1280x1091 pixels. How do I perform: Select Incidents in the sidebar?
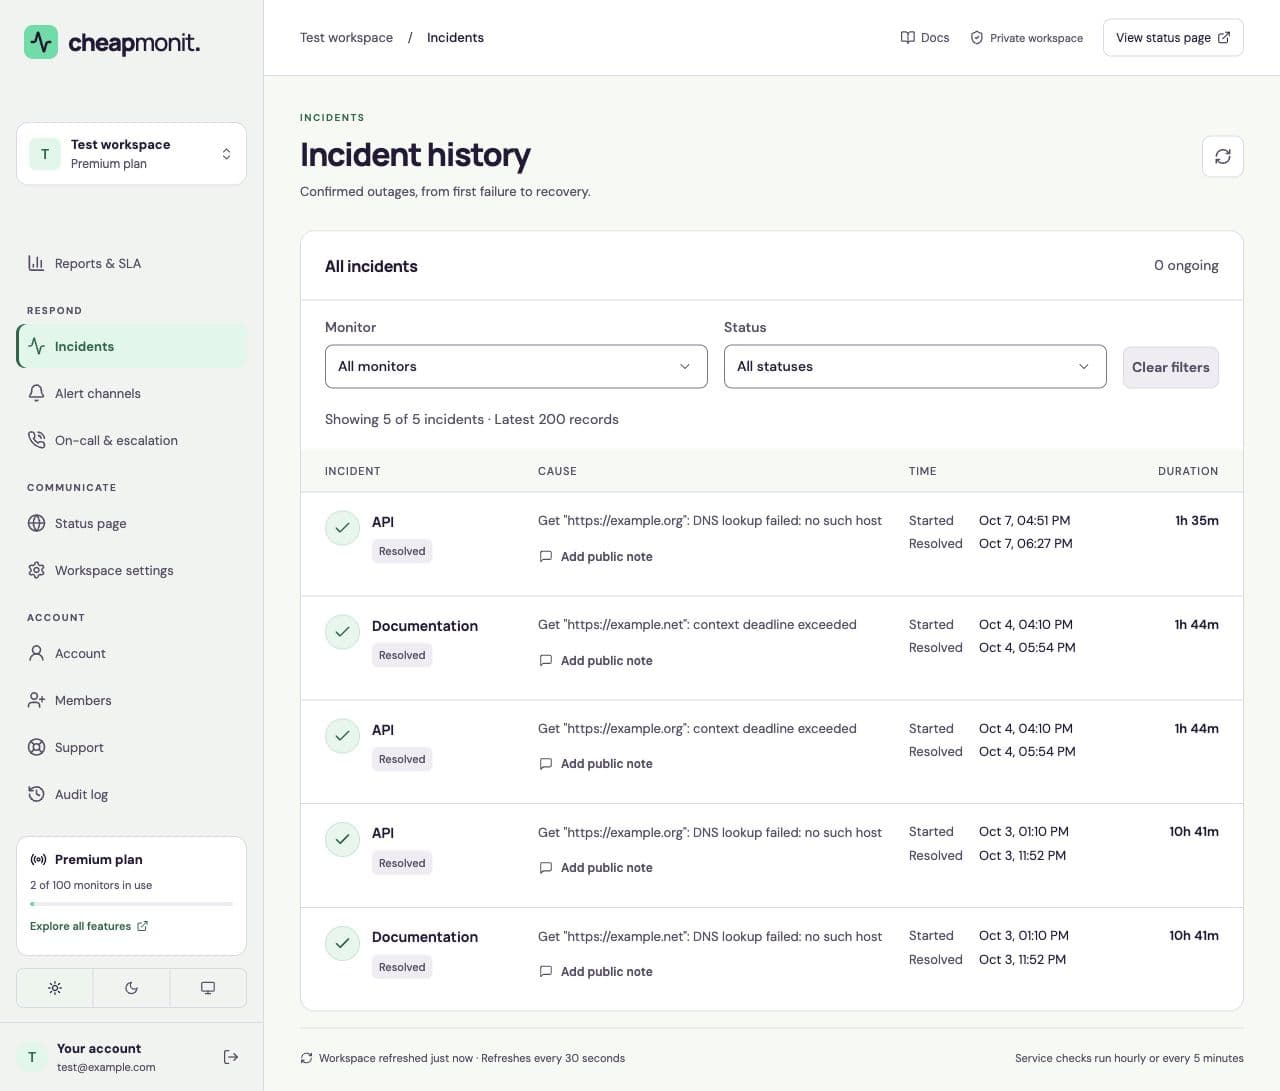tap(131, 346)
